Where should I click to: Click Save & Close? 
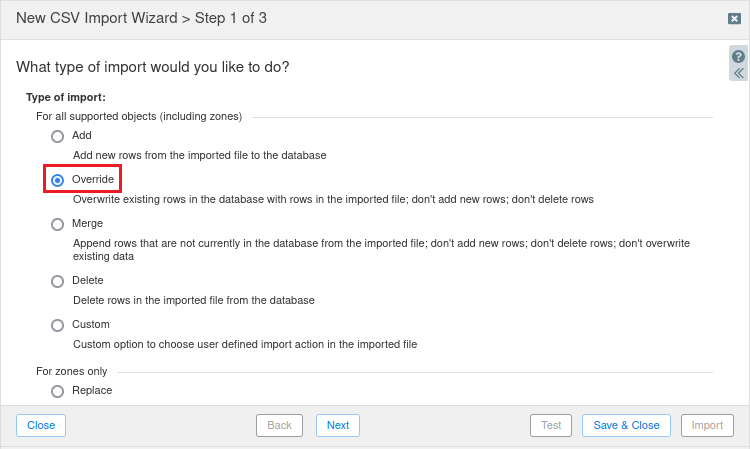pos(626,425)
